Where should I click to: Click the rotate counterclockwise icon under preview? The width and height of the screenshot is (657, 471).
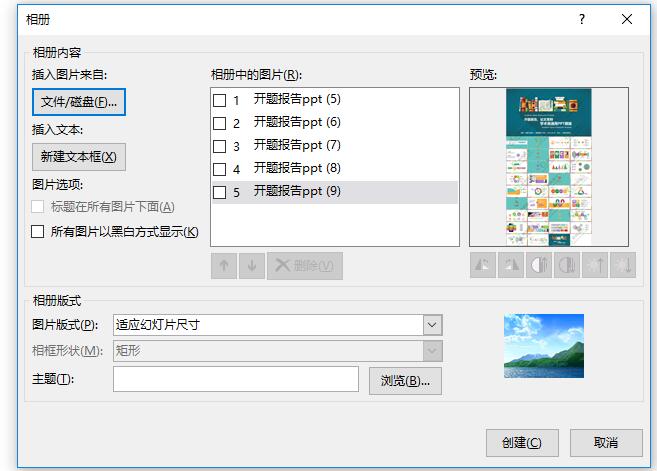(483, 265)
